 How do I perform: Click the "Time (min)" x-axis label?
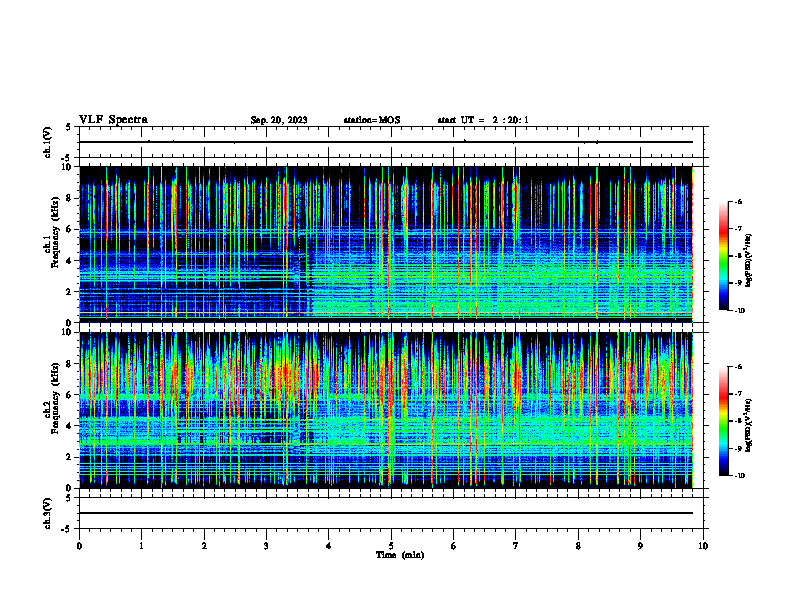pyautogui.click(x=400, y=555)
